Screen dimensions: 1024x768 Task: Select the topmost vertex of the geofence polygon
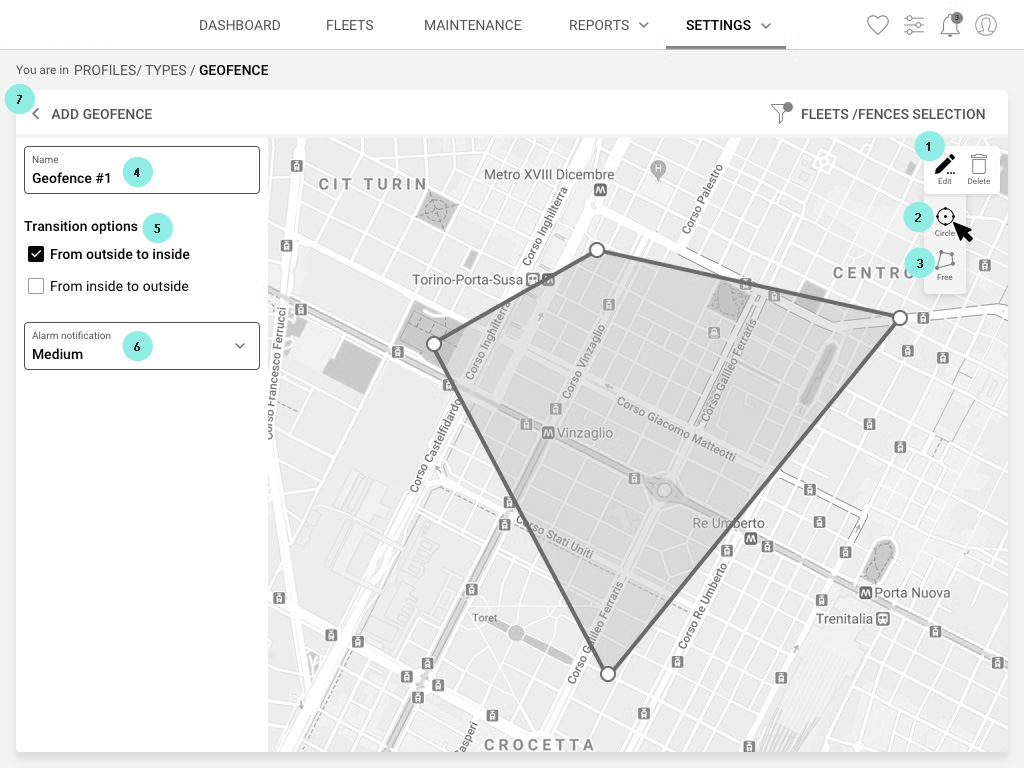click(597, 250)
